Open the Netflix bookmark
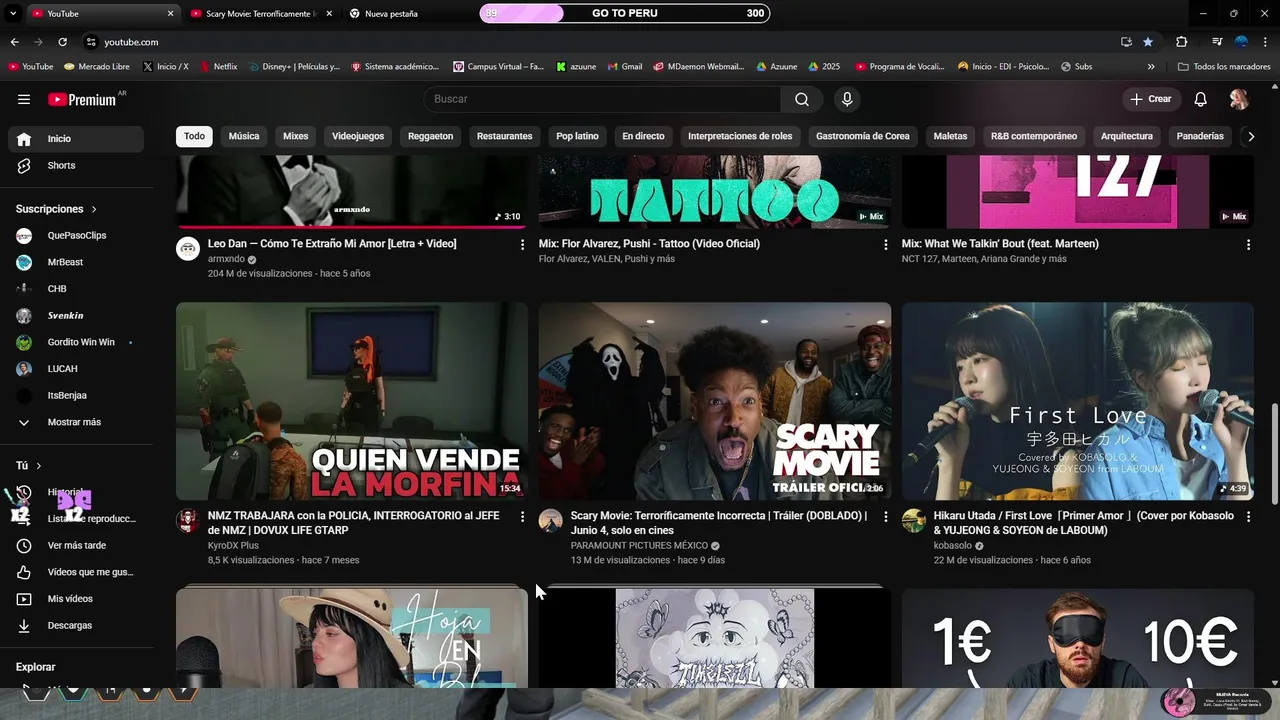The height and width of the screenshot is (720, 1280). [219, 67]
